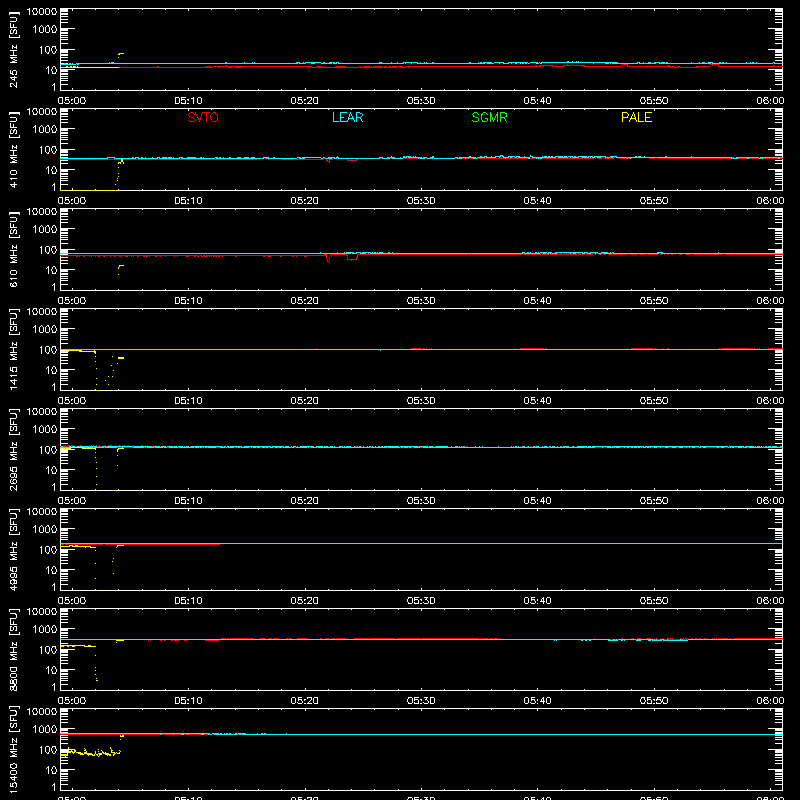This screenshot has width=800, height=800.
Task: Select the 1000 tick label on the 15400 MHz plot
Action: [45, 730]
